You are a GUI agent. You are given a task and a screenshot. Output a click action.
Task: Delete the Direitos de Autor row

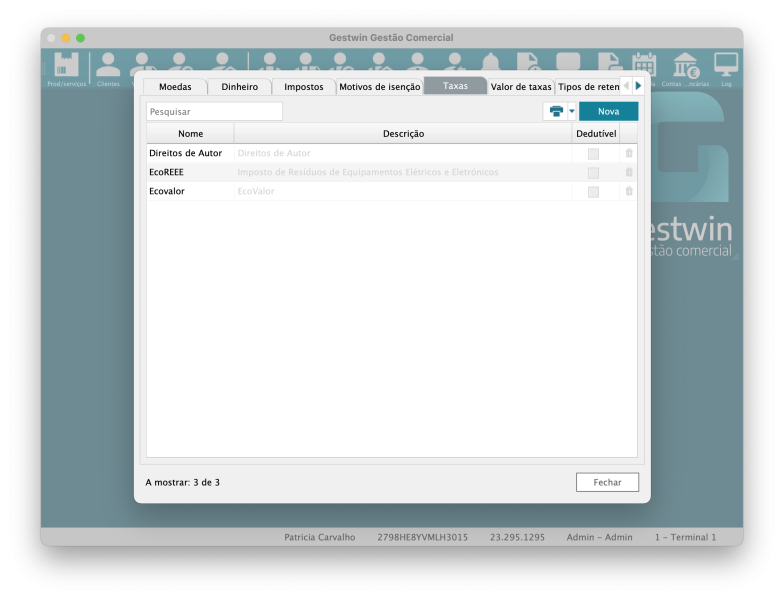pyautogui.click(x=629, y=153)
